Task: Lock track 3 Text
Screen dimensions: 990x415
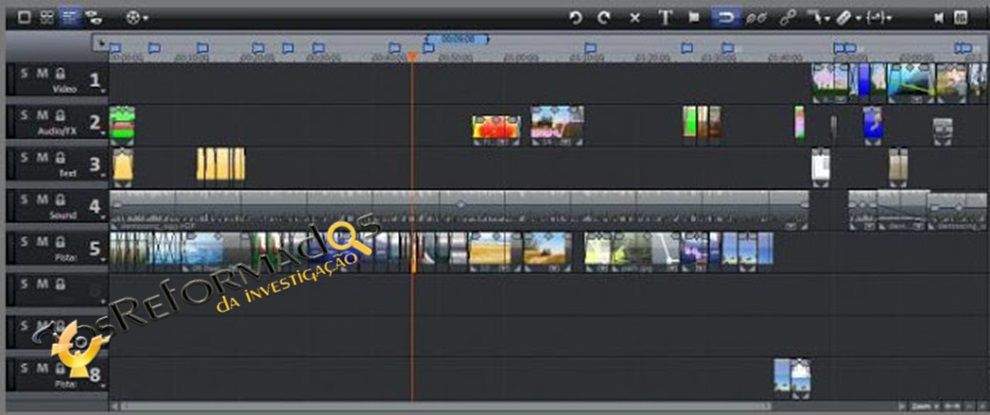Action: (60, 158)
